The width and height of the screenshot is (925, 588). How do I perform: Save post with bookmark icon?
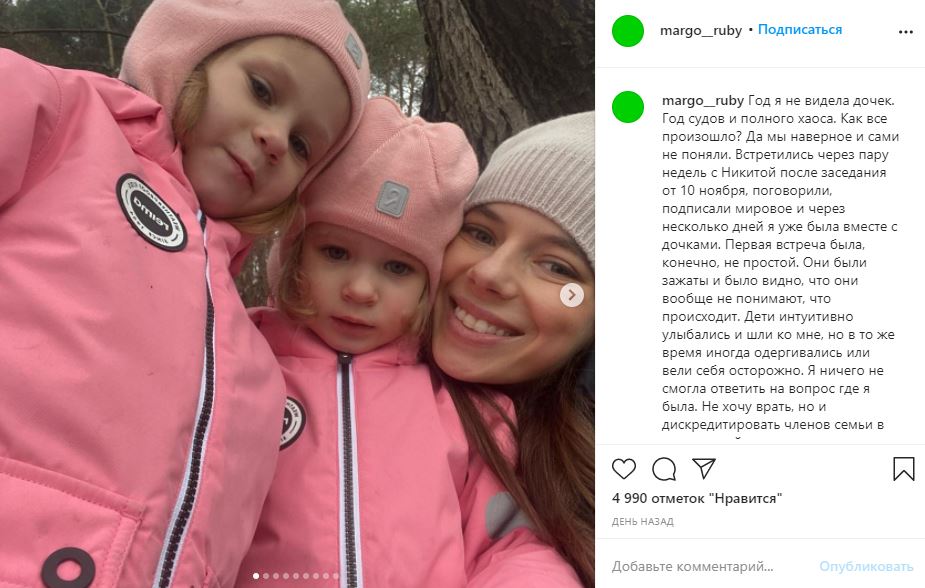[x=903, y=469]
